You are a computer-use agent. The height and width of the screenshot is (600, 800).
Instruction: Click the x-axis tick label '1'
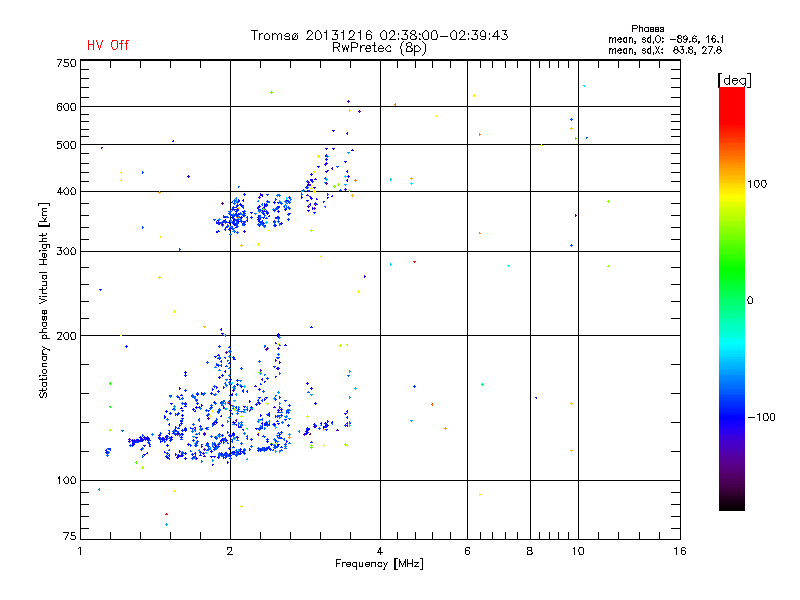point(80,551)
